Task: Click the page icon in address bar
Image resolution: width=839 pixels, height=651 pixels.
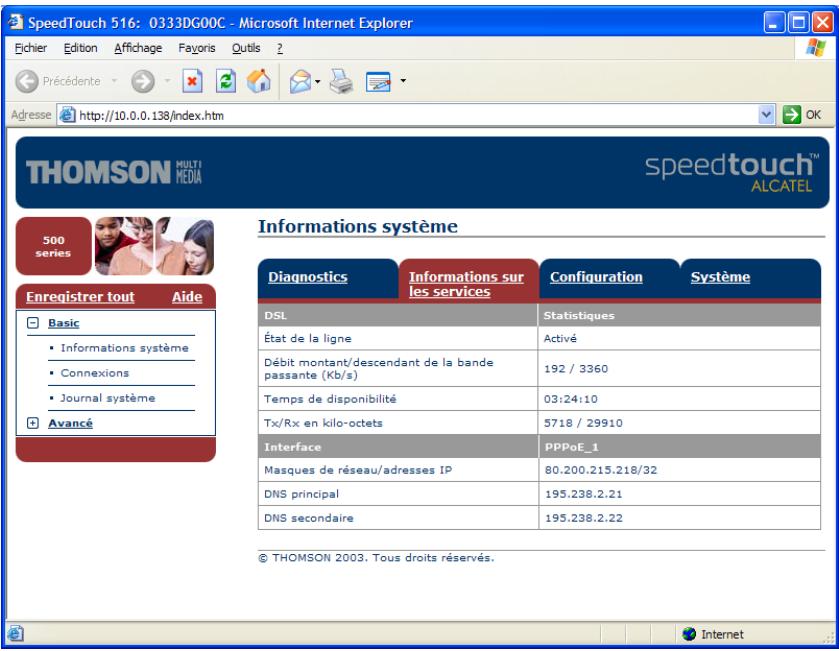Action: (67, 115)
